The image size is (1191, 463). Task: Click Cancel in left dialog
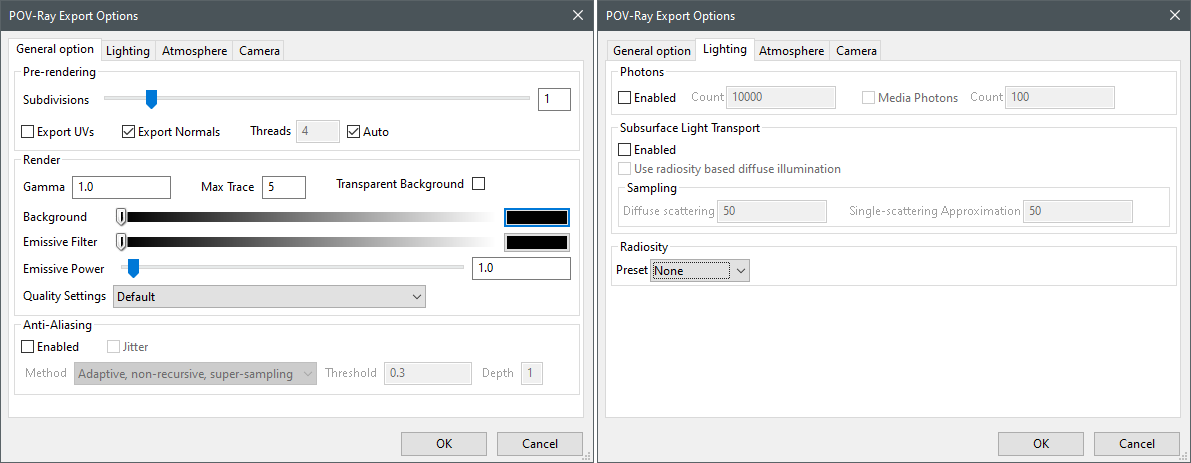coord(540,444)
